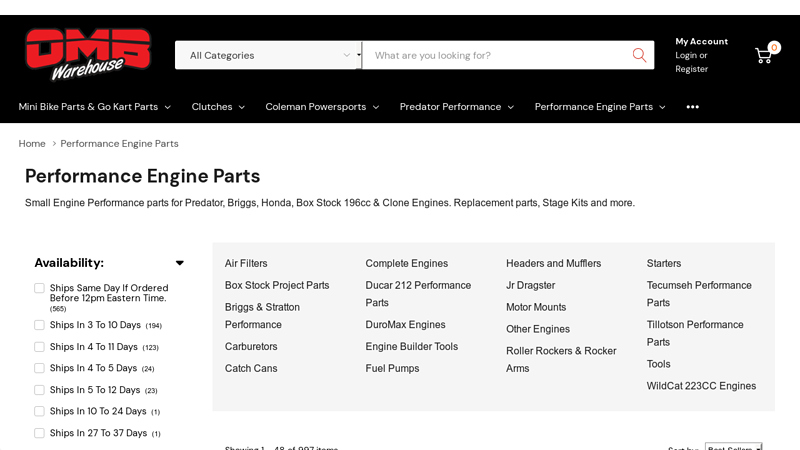The image size is (800, 450).
Task: Open Box Stock Project Parts category
Action: coord(277,285)
